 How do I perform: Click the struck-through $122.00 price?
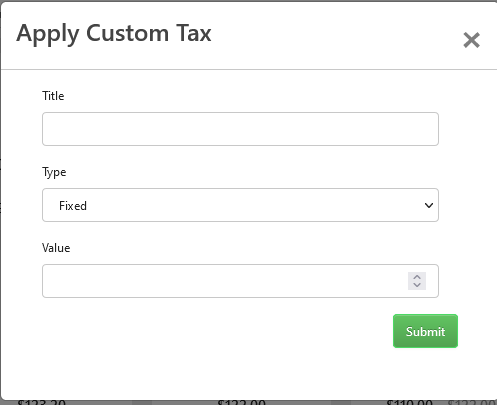[472, 402]
